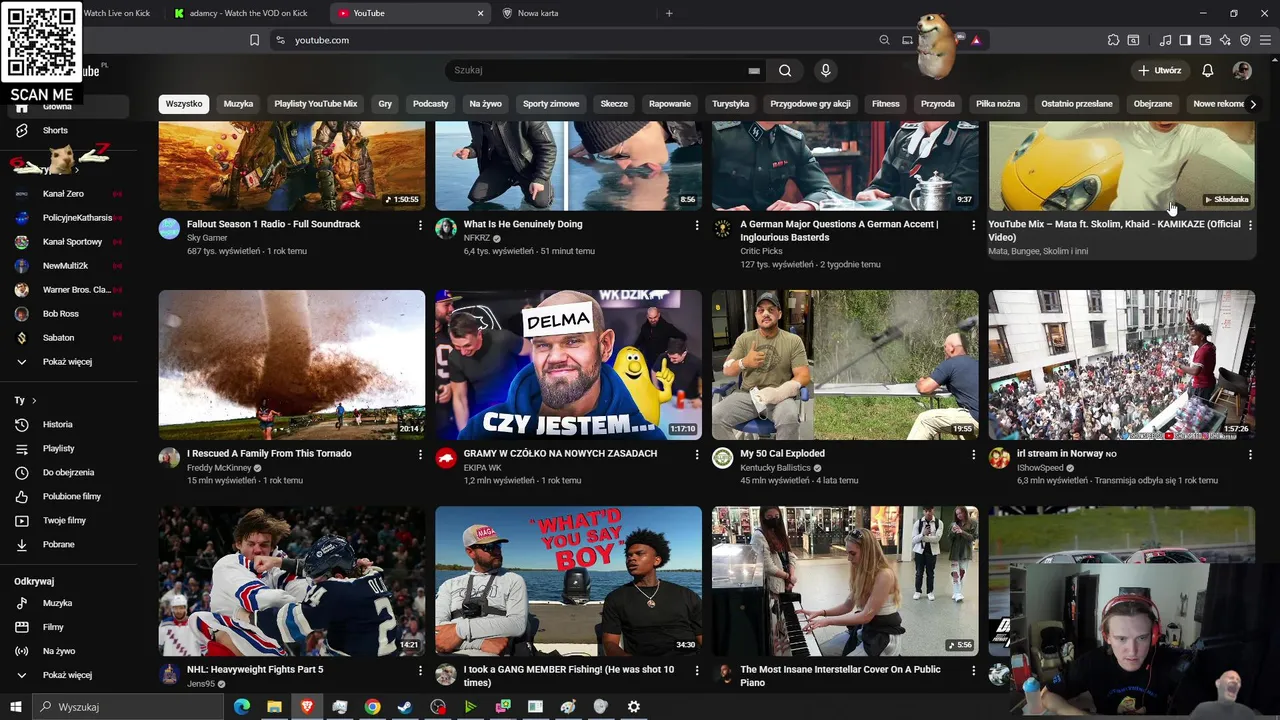The width and height of the screenshot is (1280, 720).
Task: Open more options for irl stream in Norway
Action: click(1250, 455)
